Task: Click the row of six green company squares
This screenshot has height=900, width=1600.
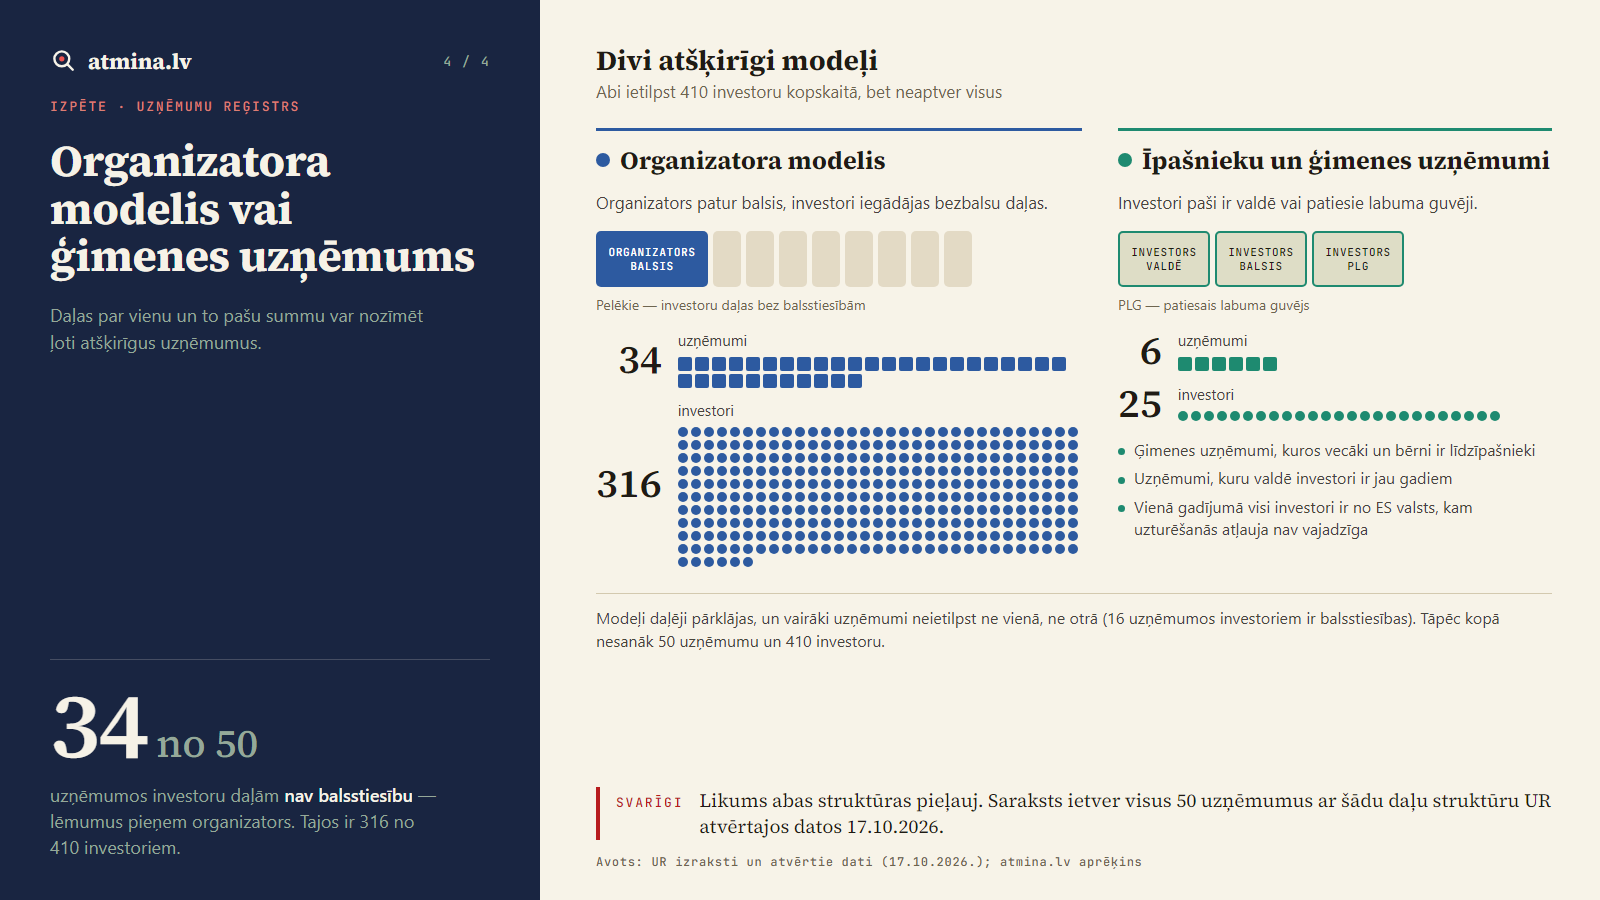Action: [x=1227, y=364]
